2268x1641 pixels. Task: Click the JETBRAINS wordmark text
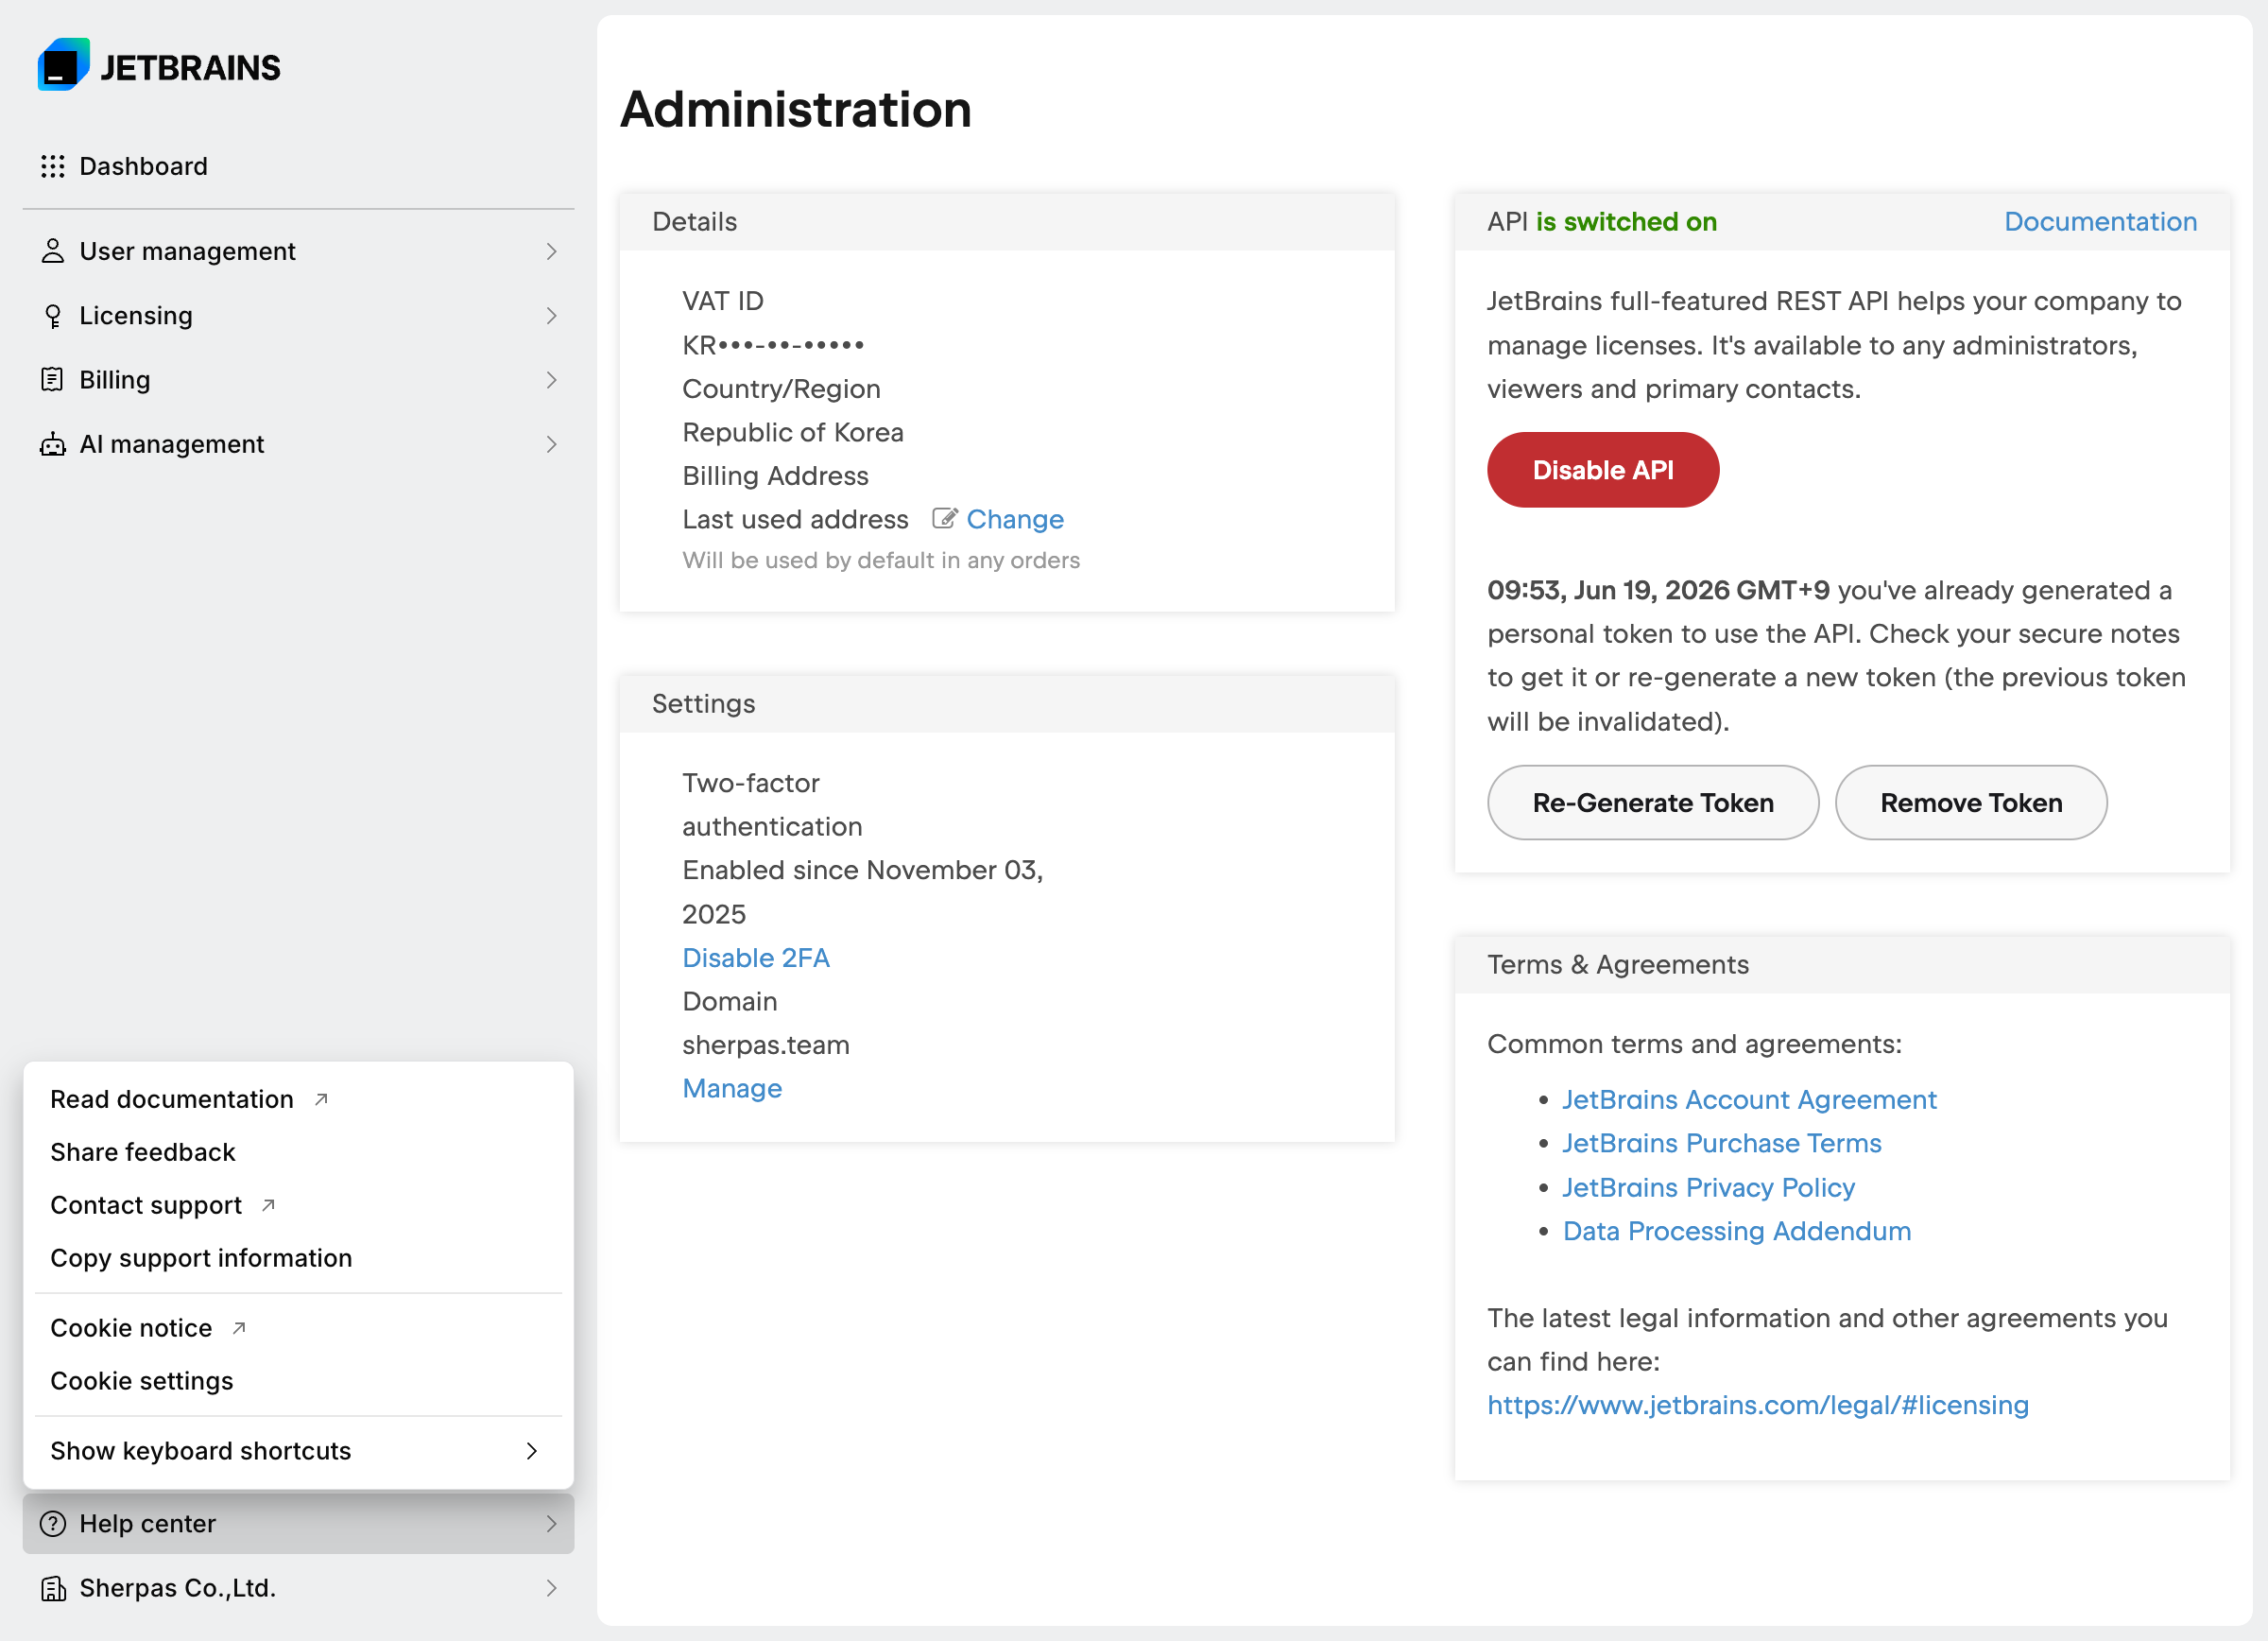(x=191, y=68)
